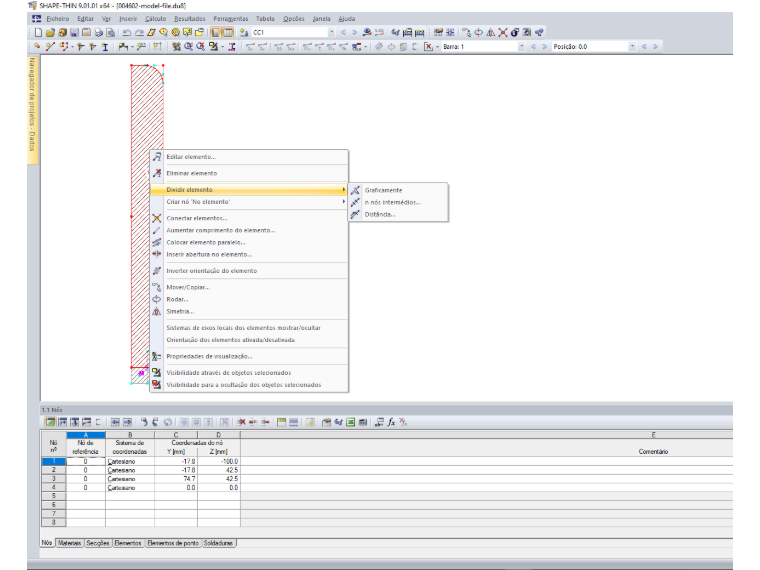760x570 pixels.
Task: Open the Ajuda menu
Action: [347, 19]
